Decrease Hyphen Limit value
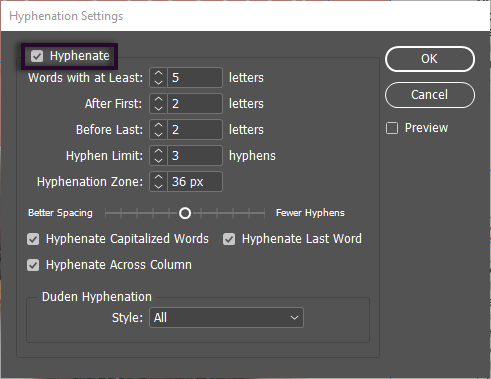Viewport: 491px width, 379px height. click(159, 160)
